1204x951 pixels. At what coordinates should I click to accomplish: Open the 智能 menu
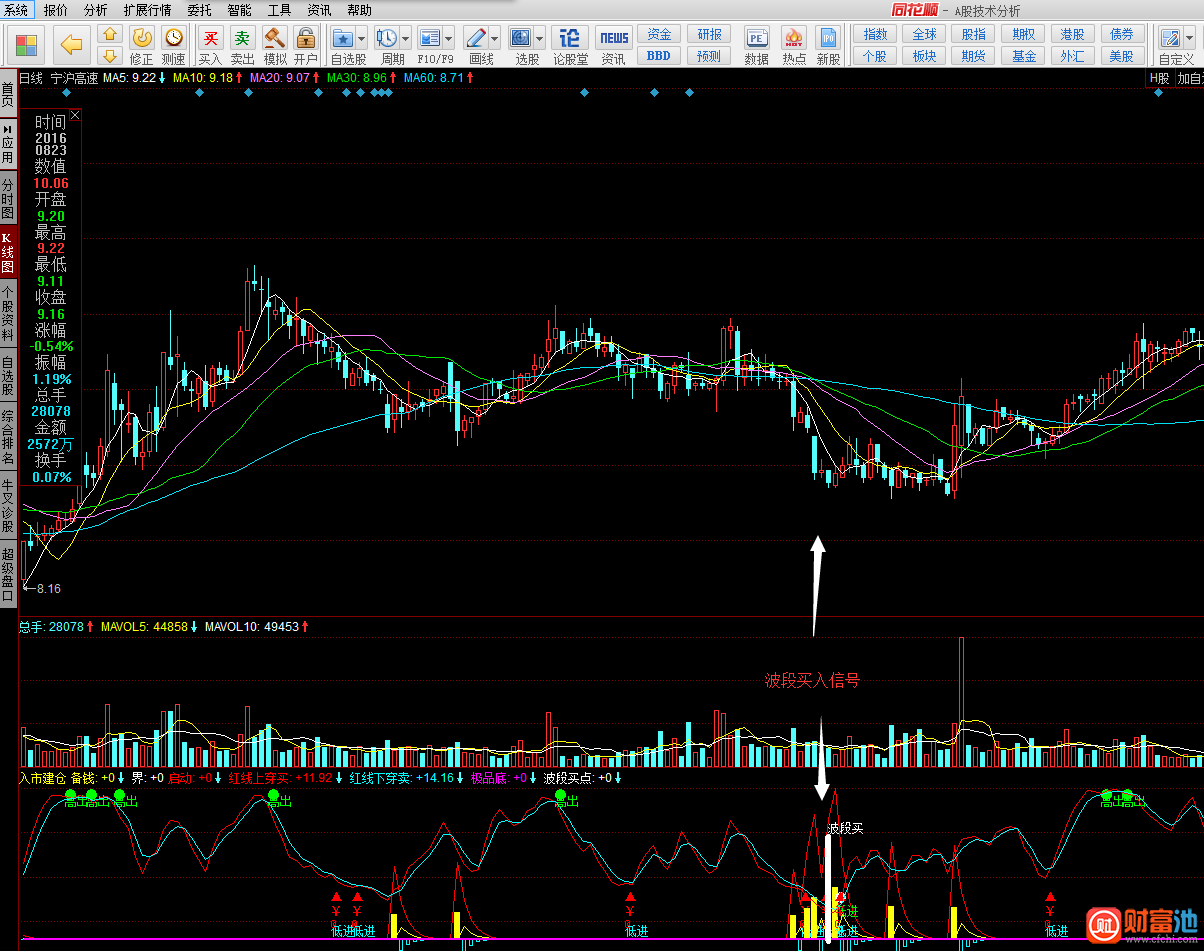click(x=239, y=10)
